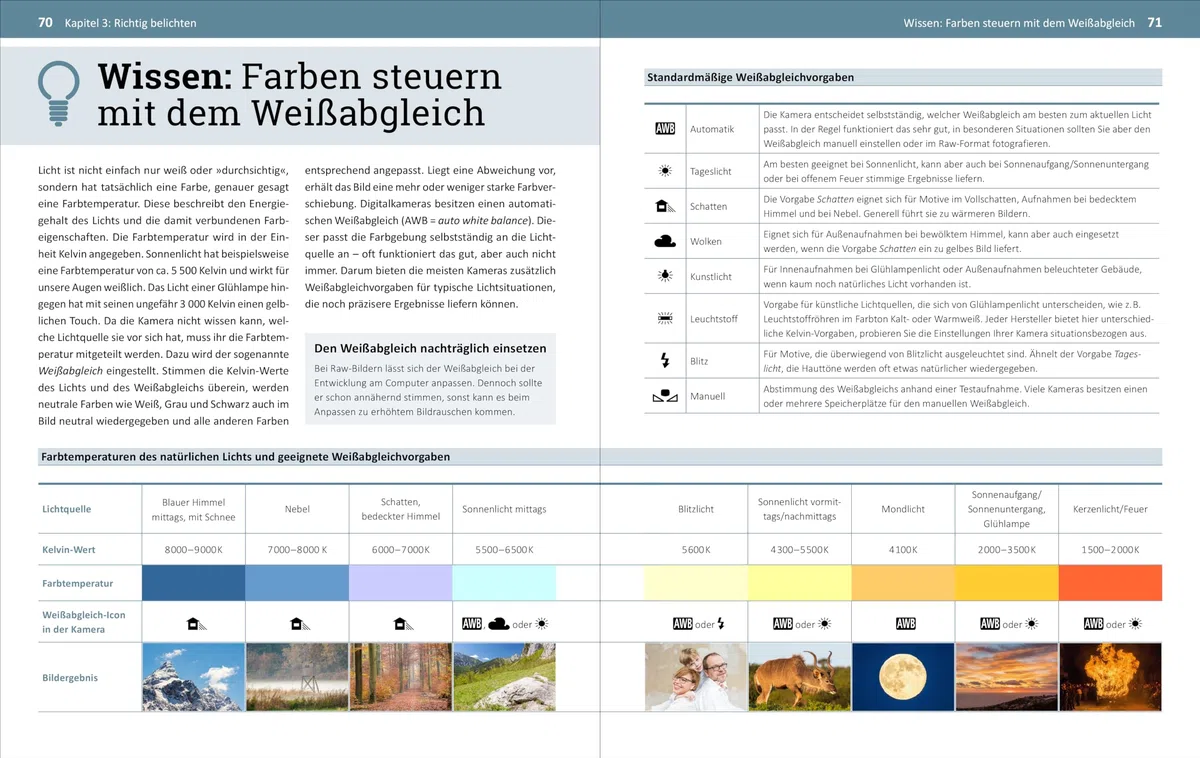Open the snowy mountain photo thumbnail
The image size is (1200, 758).
193,677
